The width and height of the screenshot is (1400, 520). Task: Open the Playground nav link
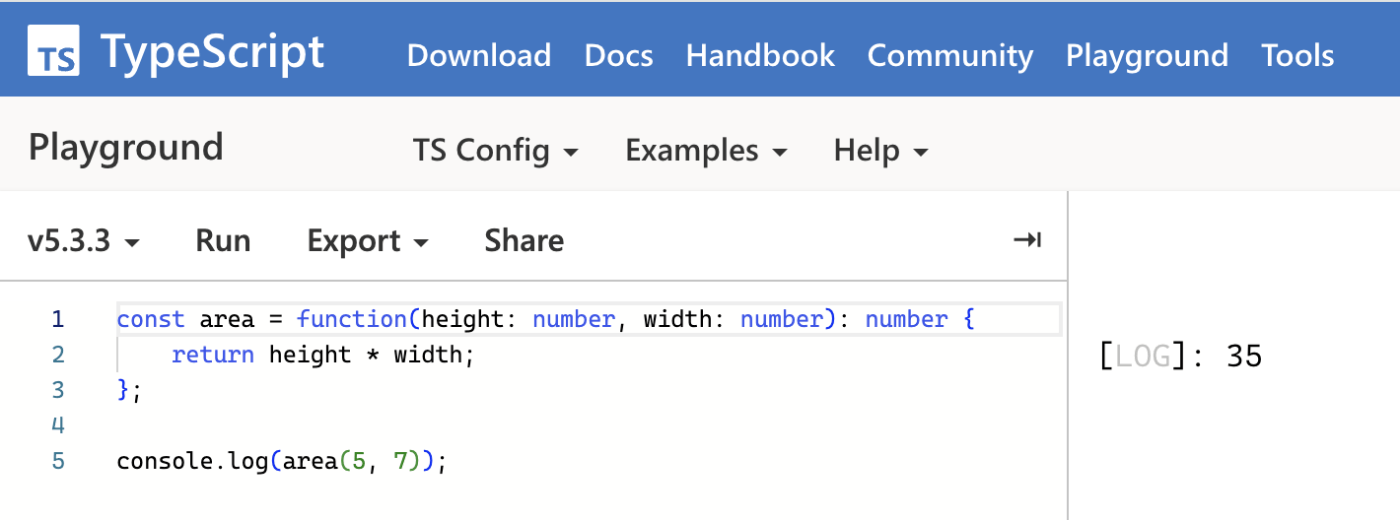tap(1147, 55)
